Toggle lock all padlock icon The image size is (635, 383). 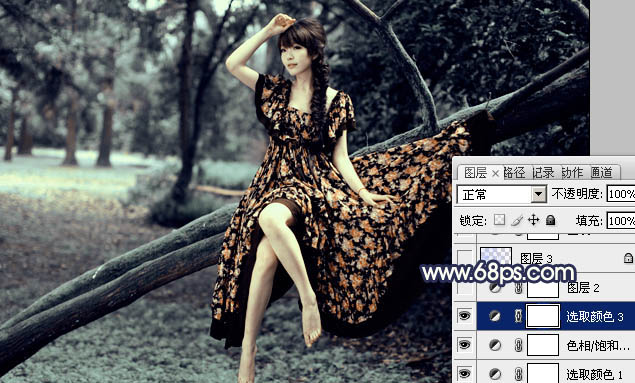(x=550, y=220)
